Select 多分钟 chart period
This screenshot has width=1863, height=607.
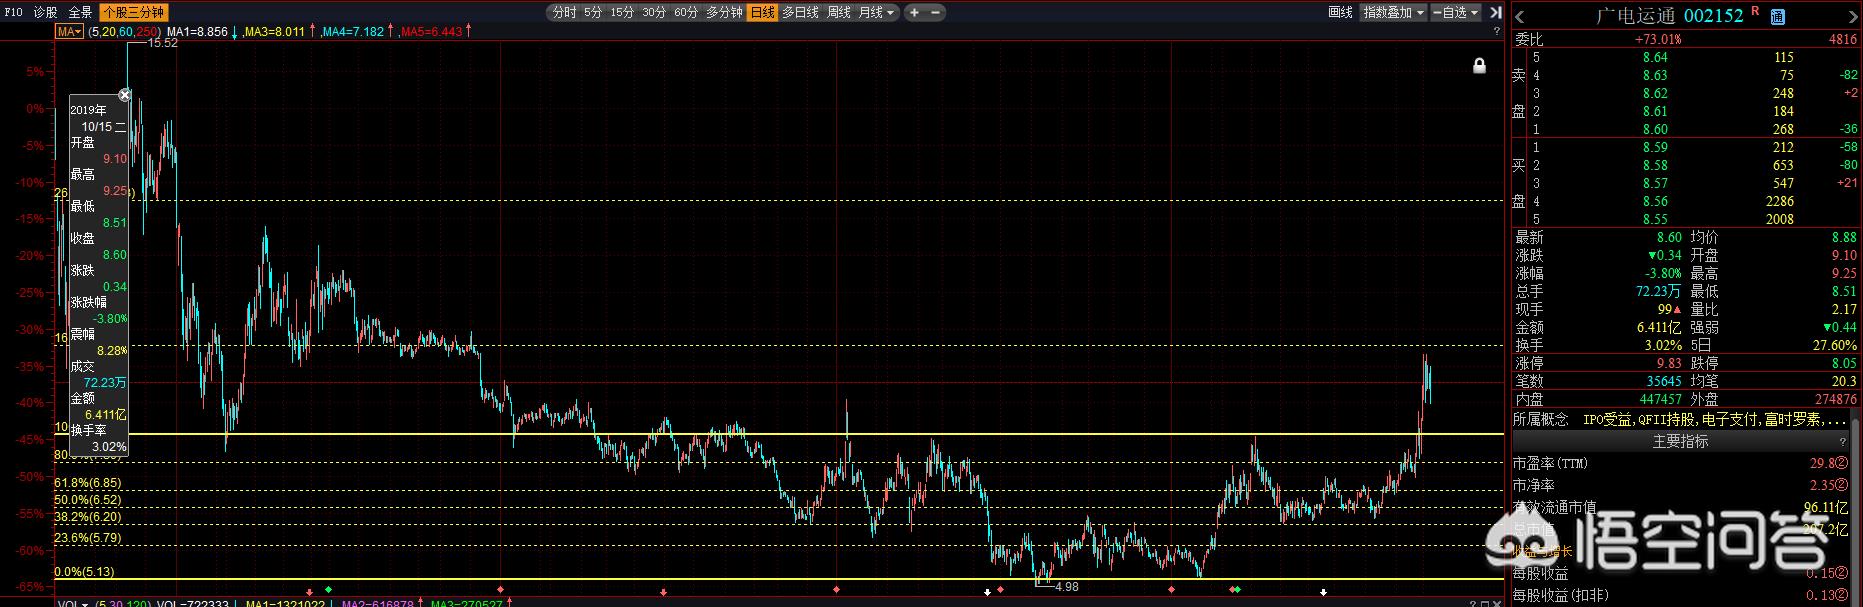[724, 13]
